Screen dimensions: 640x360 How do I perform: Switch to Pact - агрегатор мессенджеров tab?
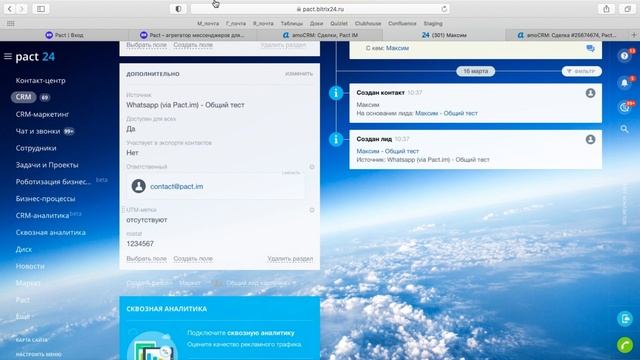[192, 35]
